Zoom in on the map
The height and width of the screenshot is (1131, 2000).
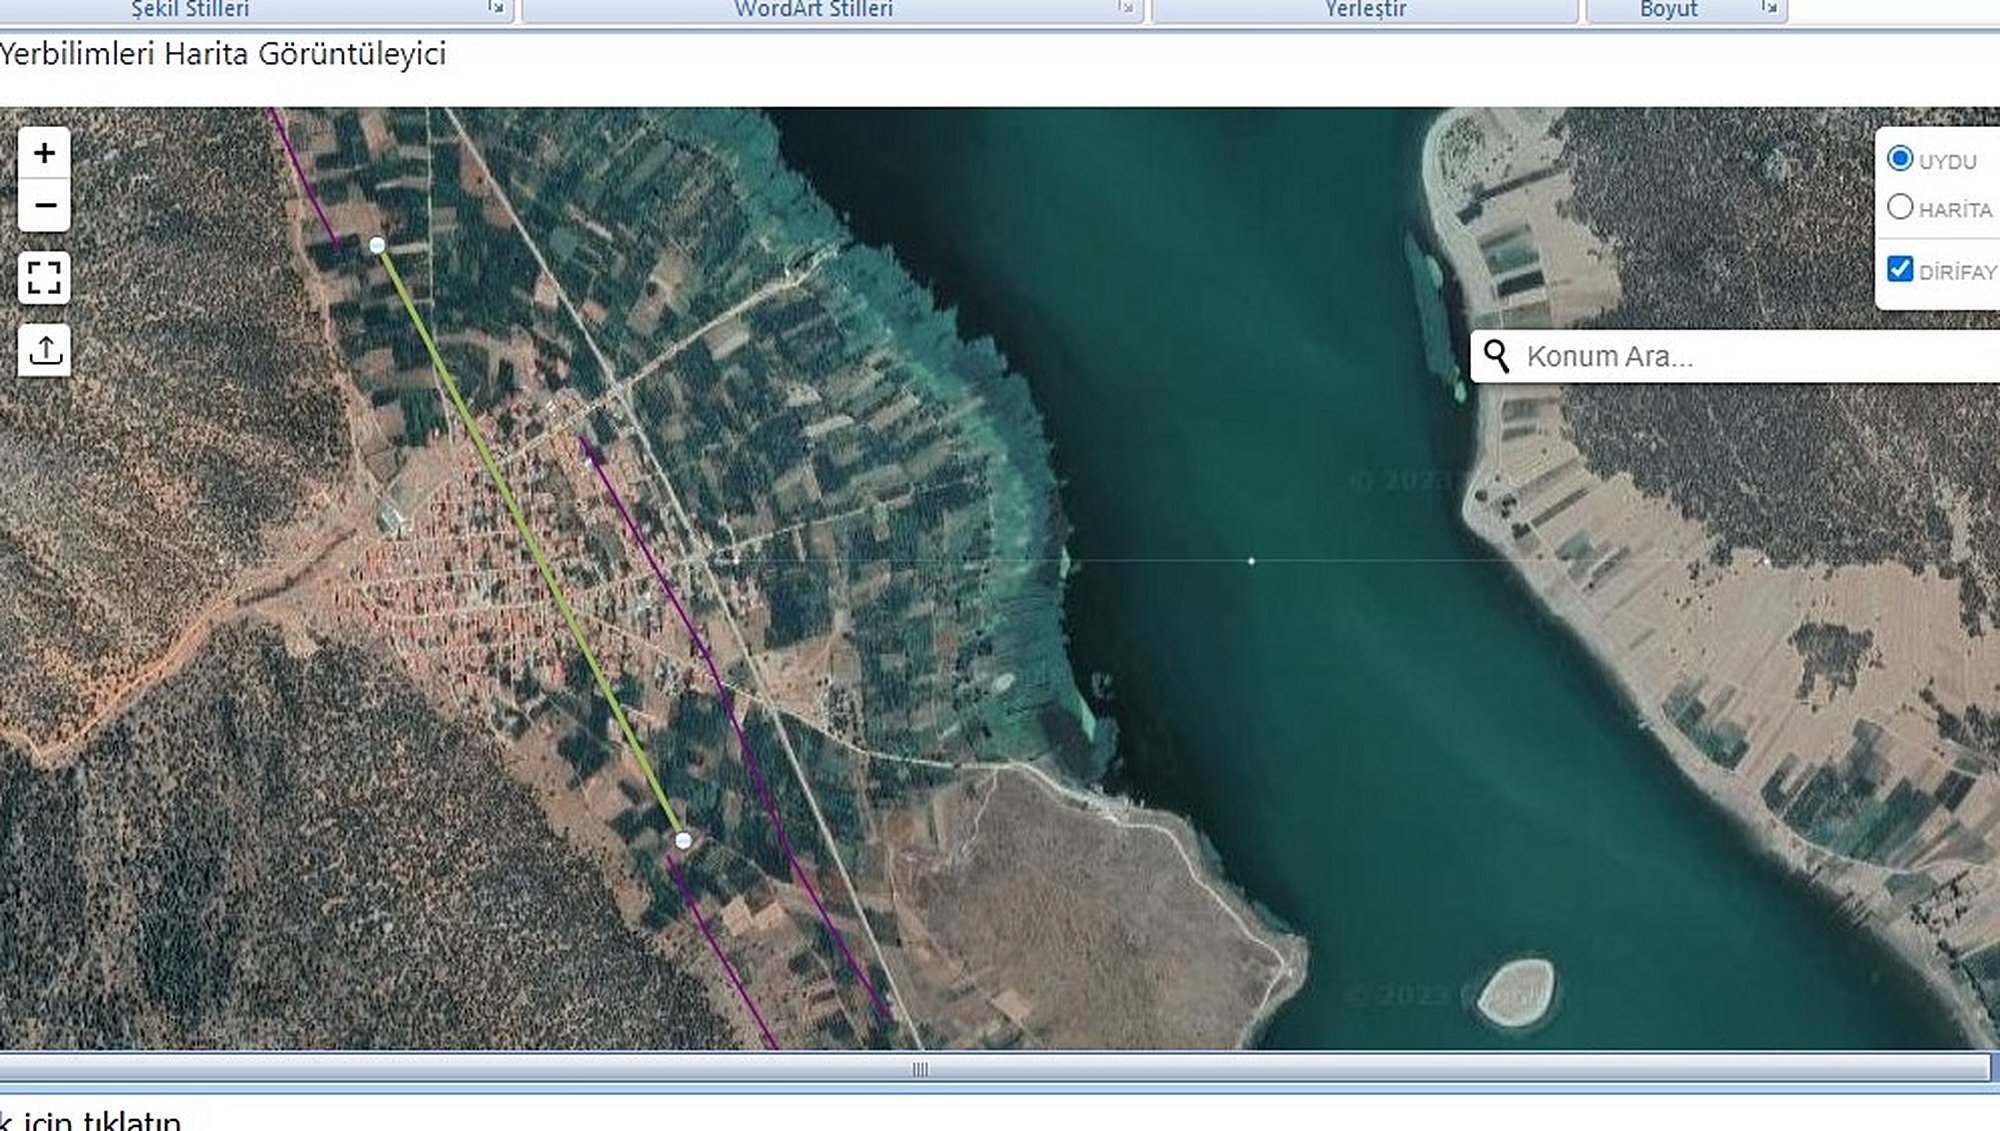[x=44, y=153]
